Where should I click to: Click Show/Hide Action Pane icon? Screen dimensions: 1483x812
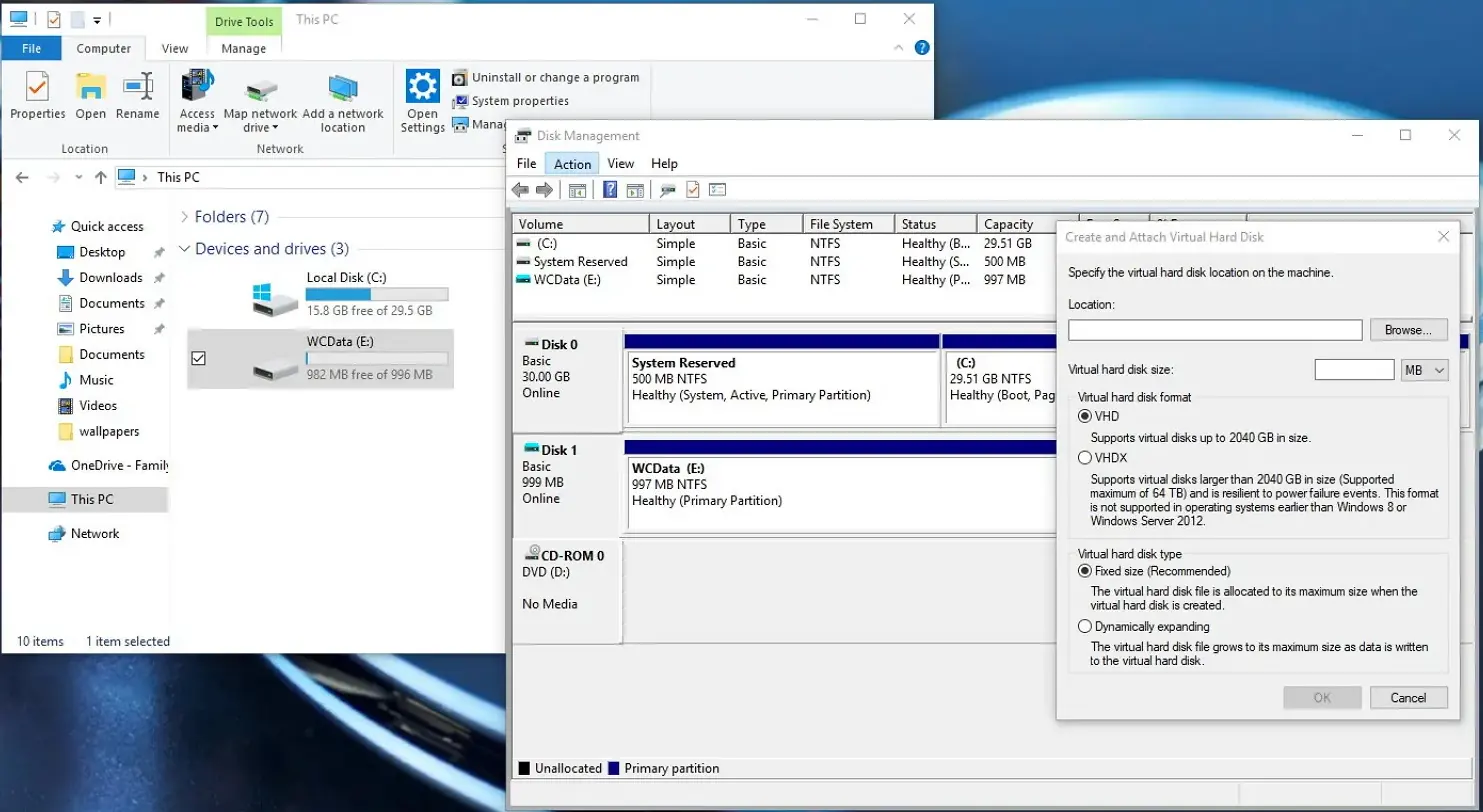pos(634,190)
